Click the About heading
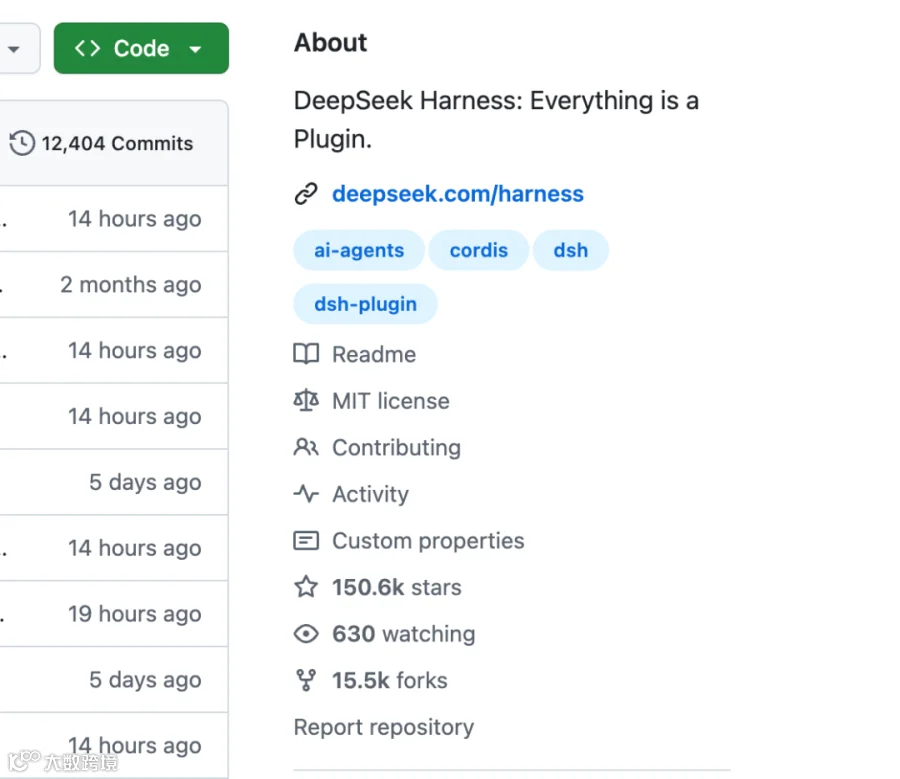This screenshot has width=900, height=779. [330, 42]
